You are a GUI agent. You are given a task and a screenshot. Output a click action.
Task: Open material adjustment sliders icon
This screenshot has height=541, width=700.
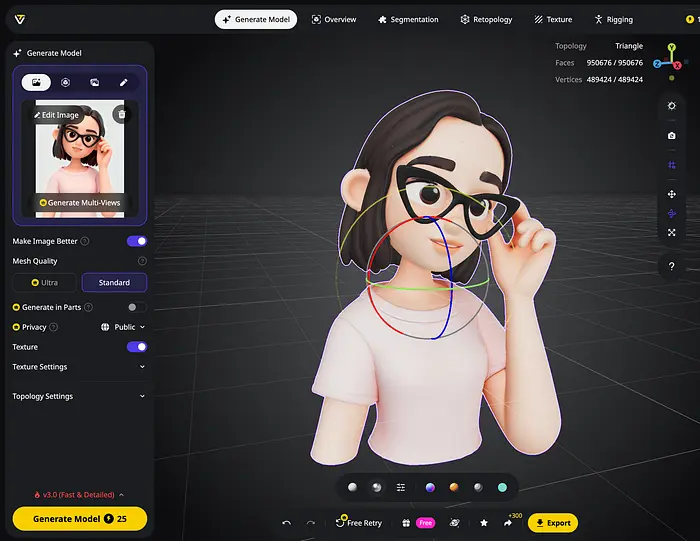coord(401,487)
